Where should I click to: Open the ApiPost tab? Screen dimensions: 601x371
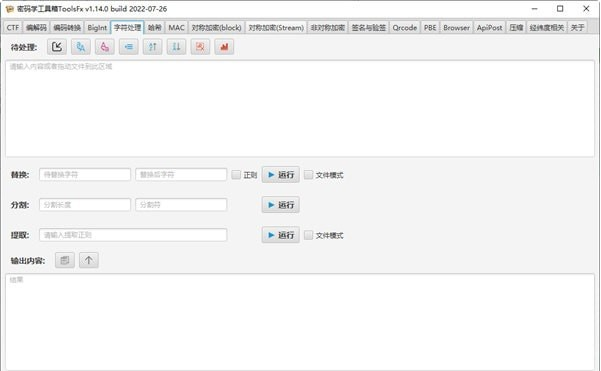[x=489, y=28]
